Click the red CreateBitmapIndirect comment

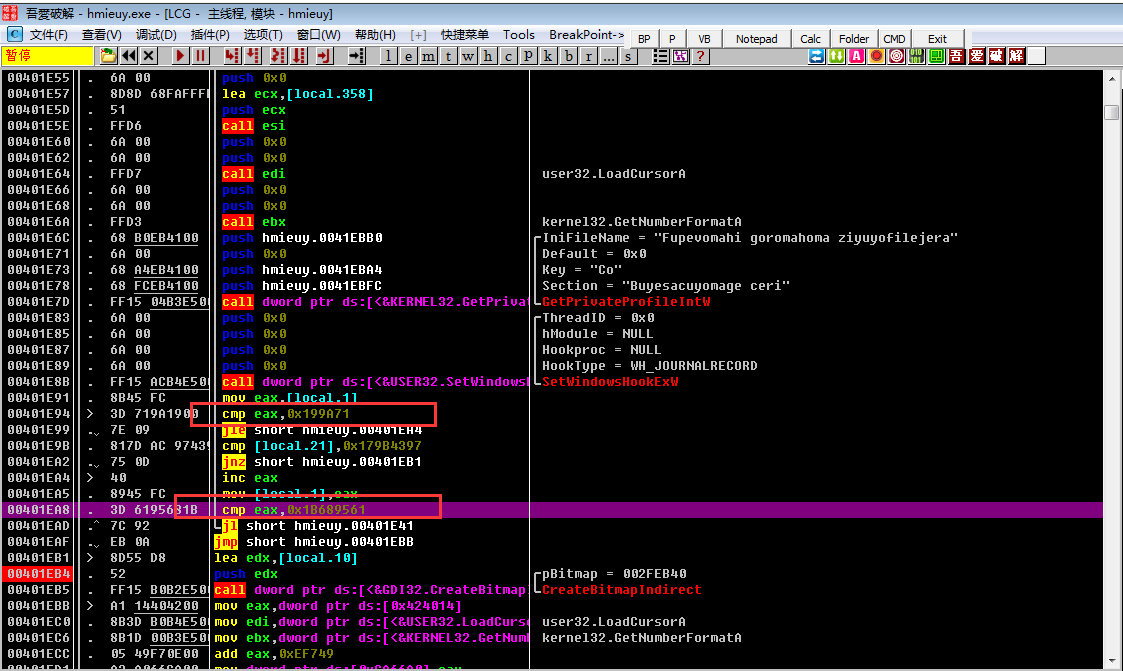click(621, 589)
